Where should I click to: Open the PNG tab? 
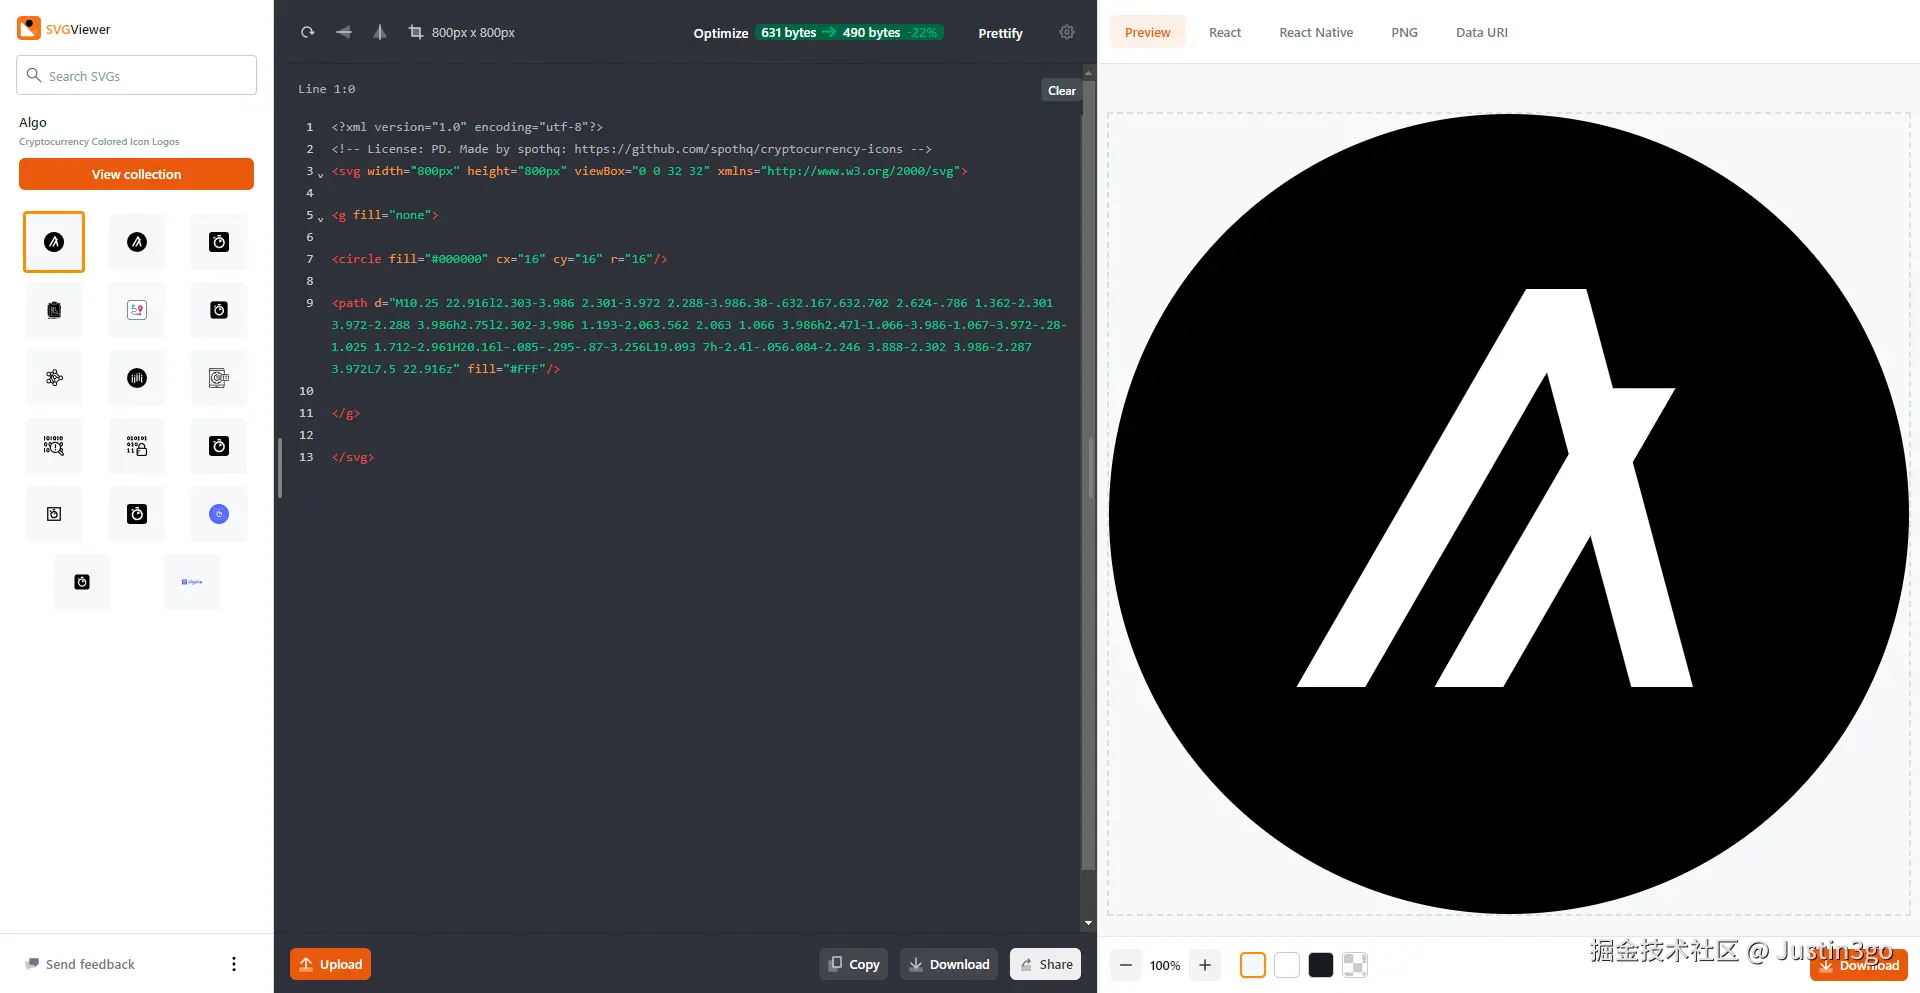pos(1404,32)
